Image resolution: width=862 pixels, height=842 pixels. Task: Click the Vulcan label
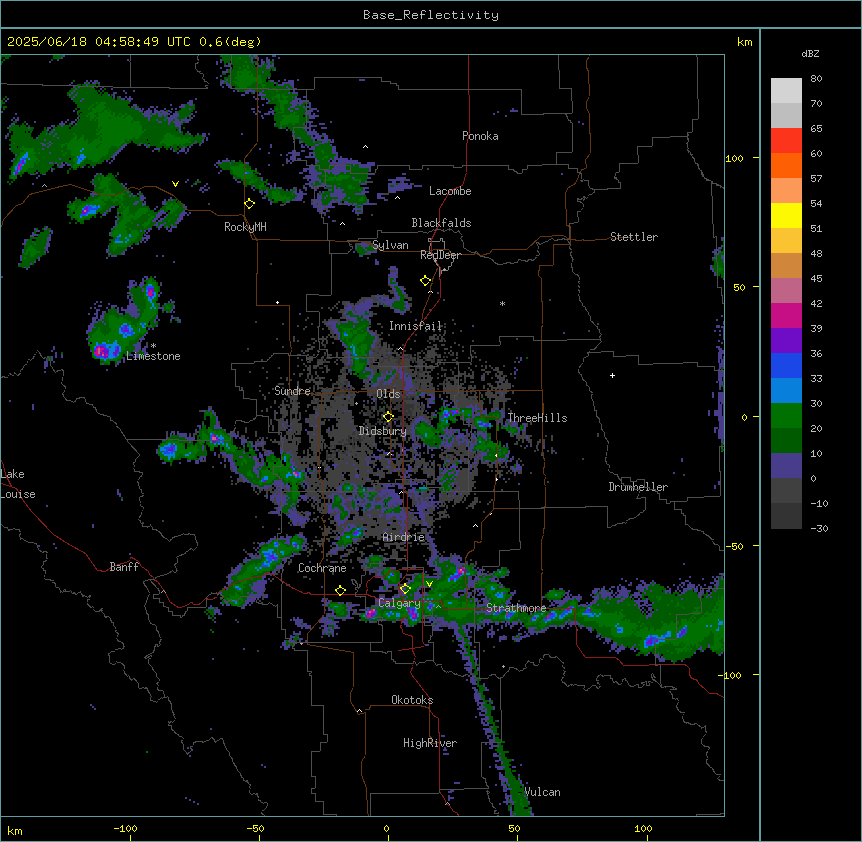[x=542, y=792]
